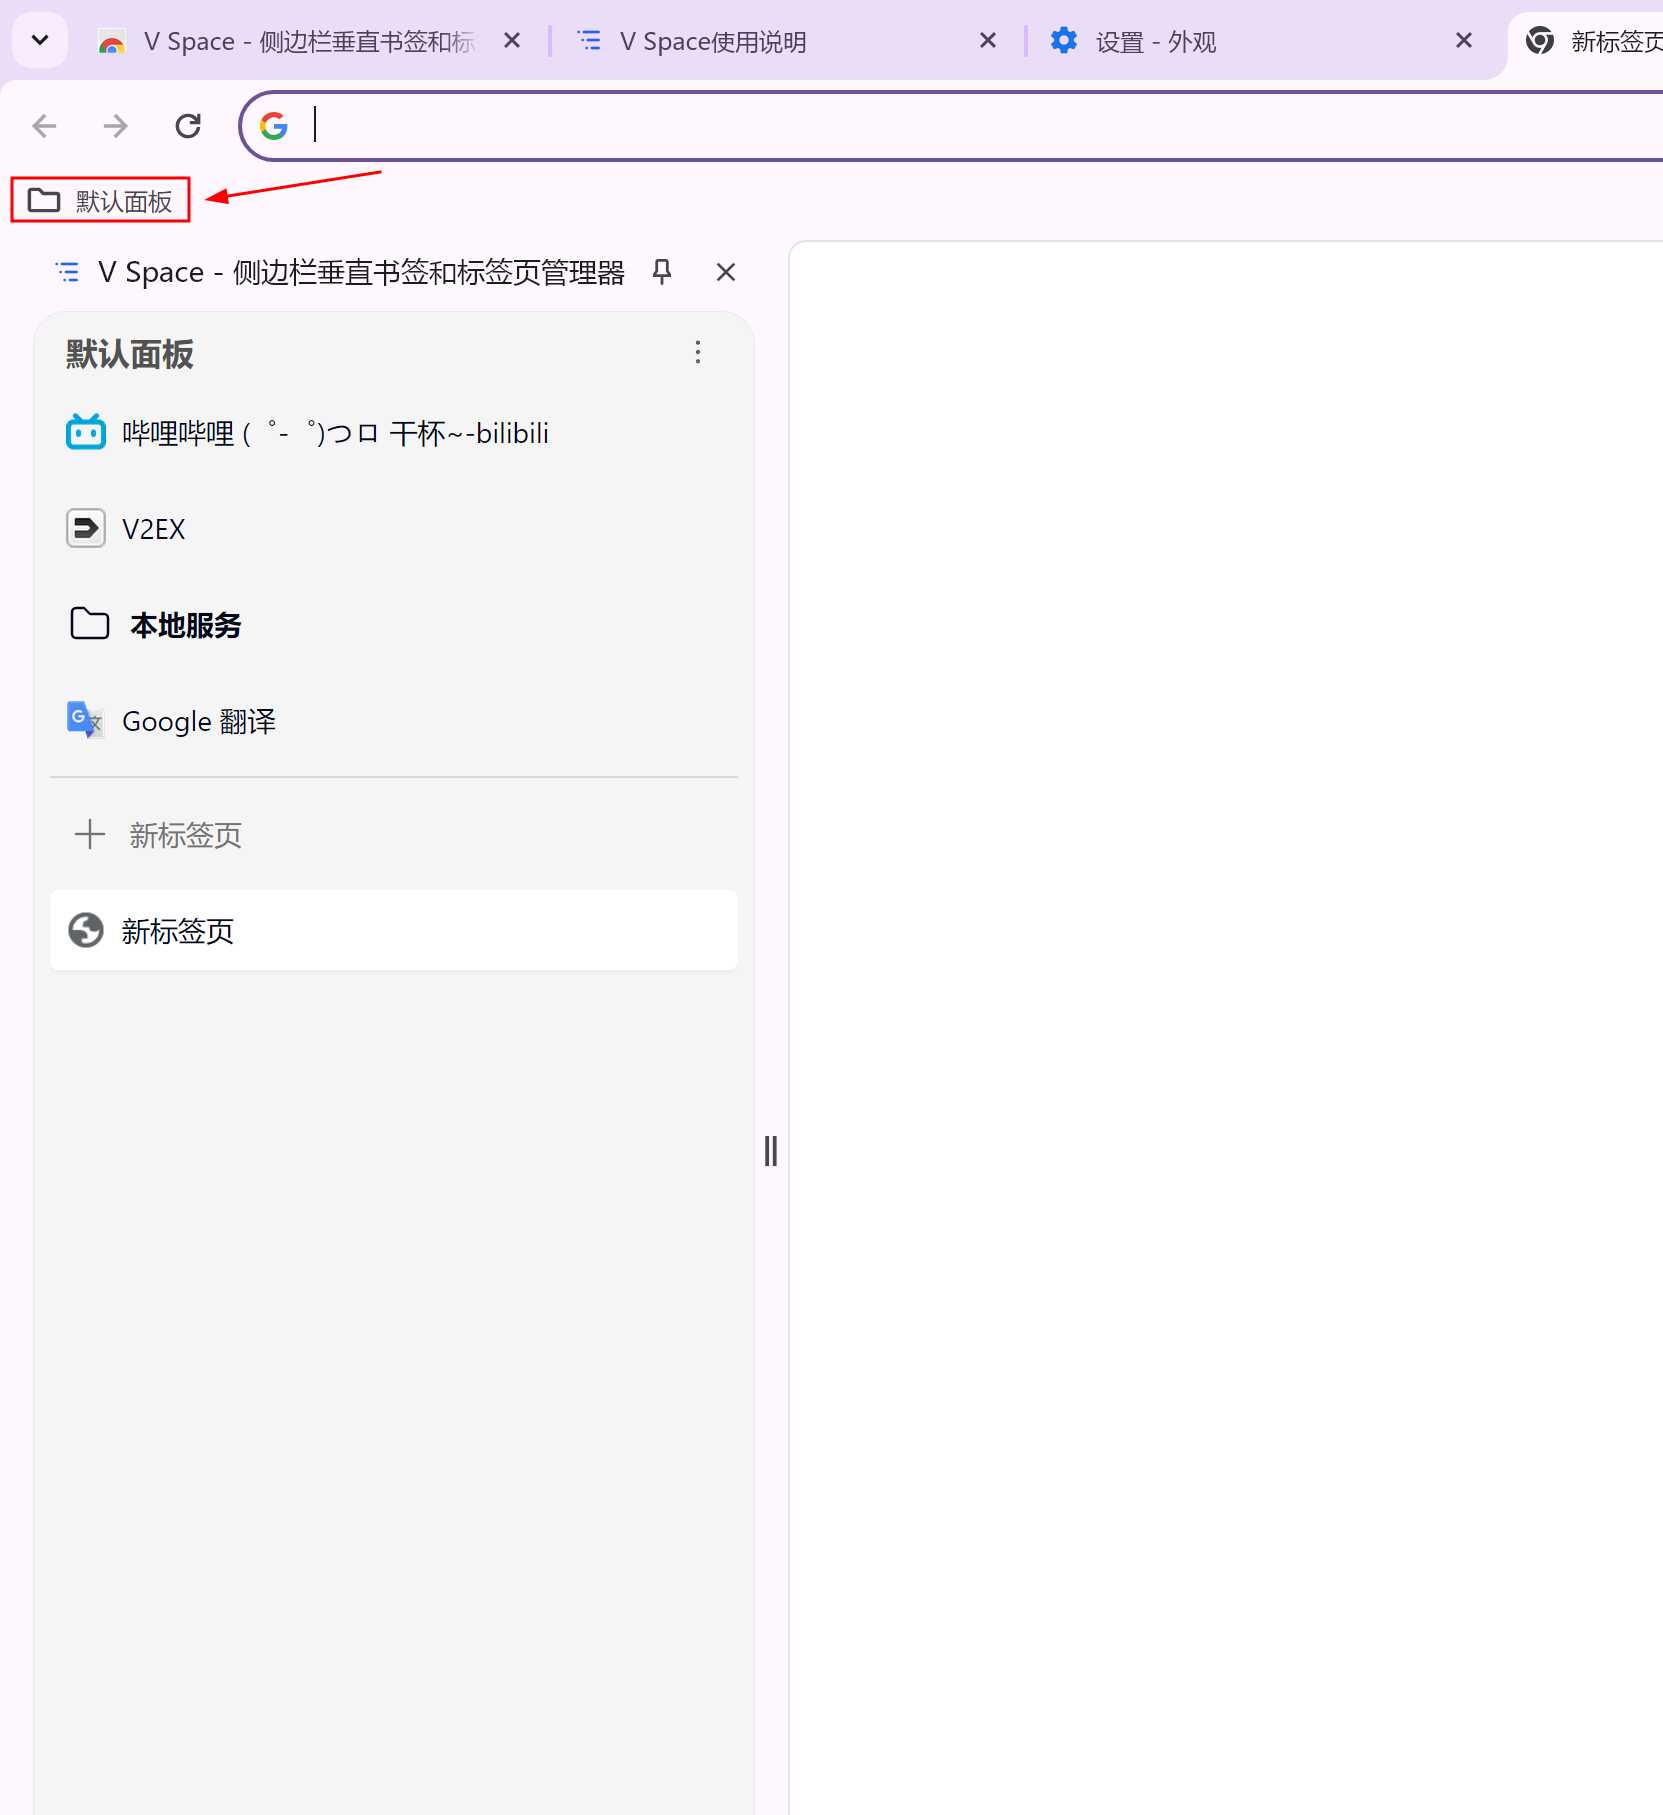This screenshot has height=1815, width=1663.
Task: Open the 默认面板 panel options menu
Action: (x=697, y=352)
